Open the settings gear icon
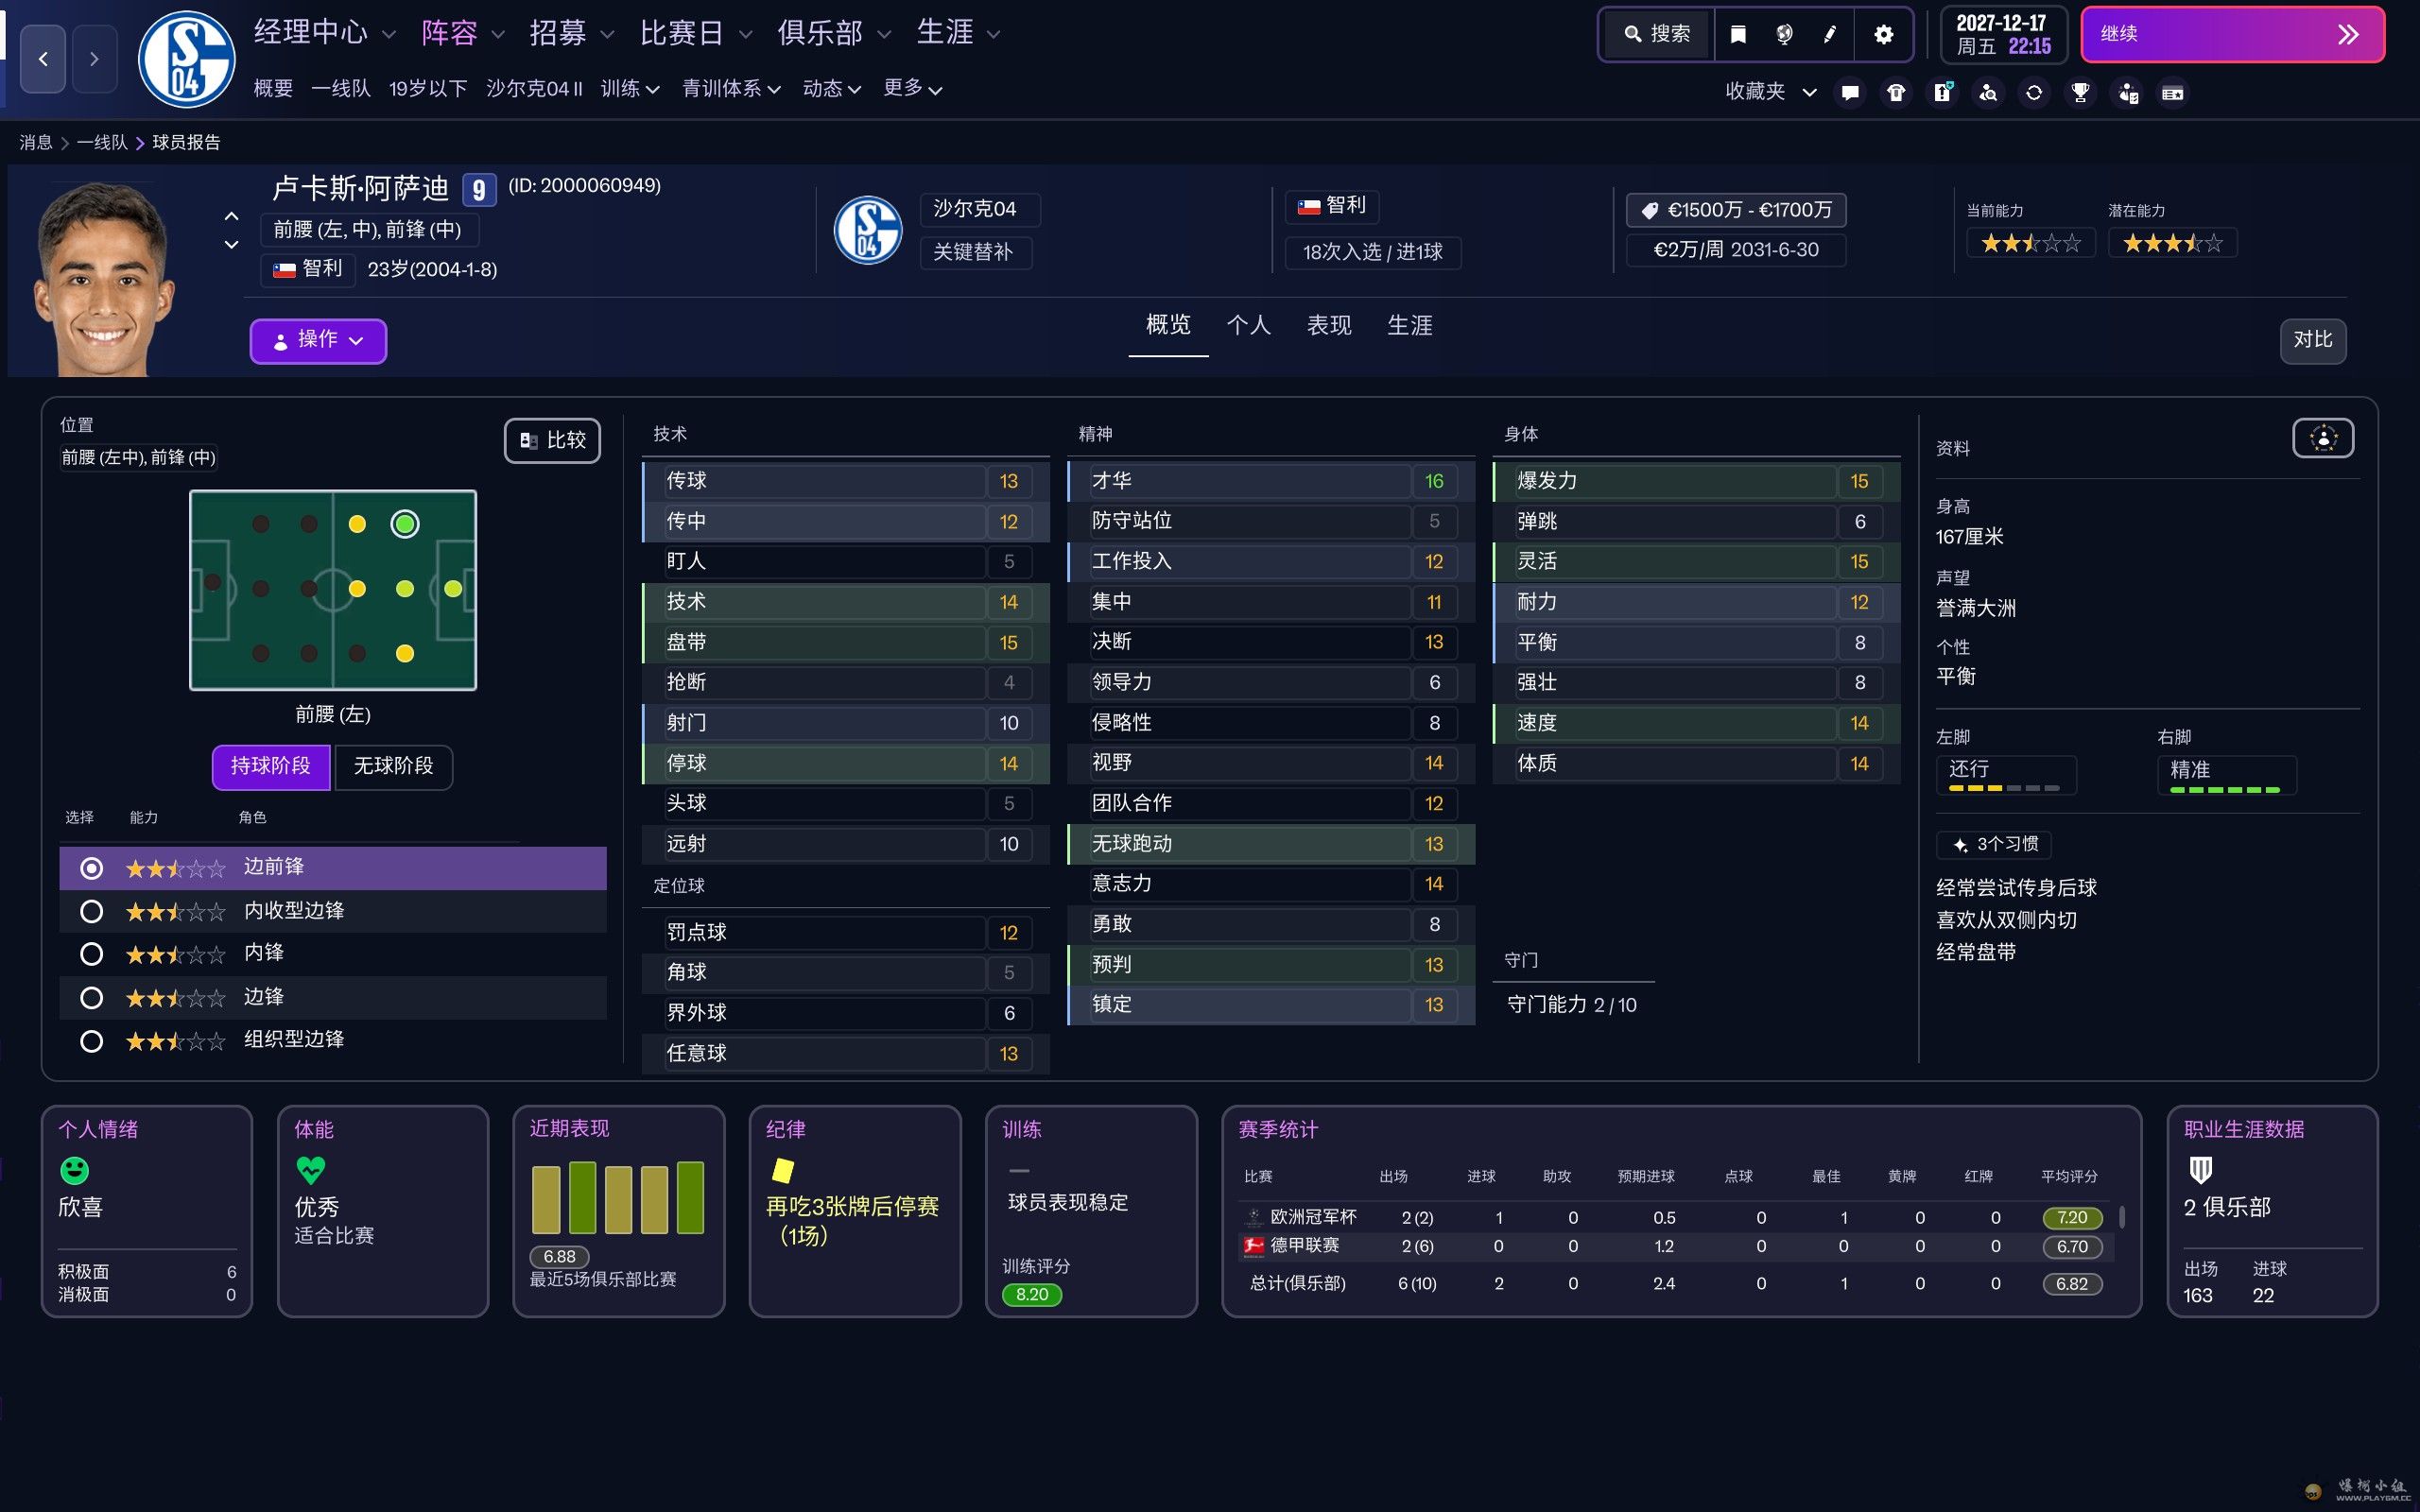2420x1512 pixels. pyautogui.click(x=1883, y=35)
